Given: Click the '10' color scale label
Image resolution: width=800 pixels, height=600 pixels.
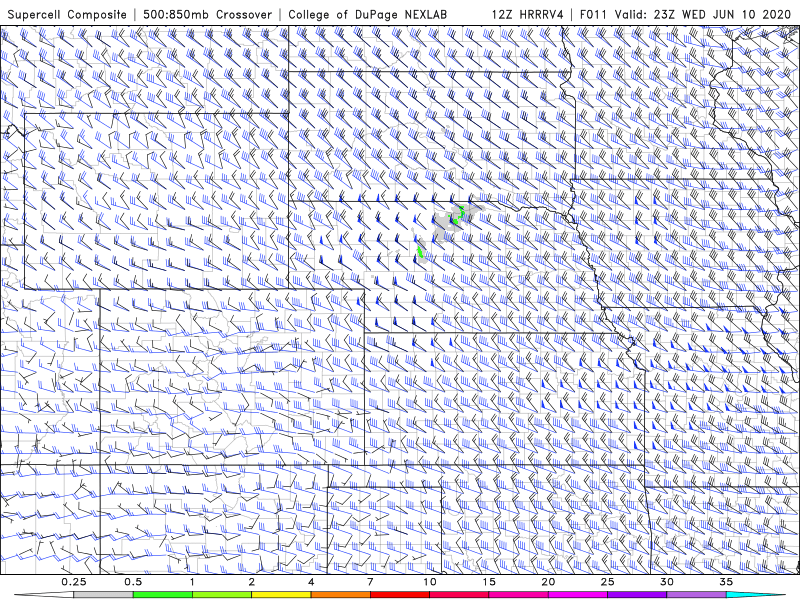Looking at the screenshot, I should click(430, 582).
